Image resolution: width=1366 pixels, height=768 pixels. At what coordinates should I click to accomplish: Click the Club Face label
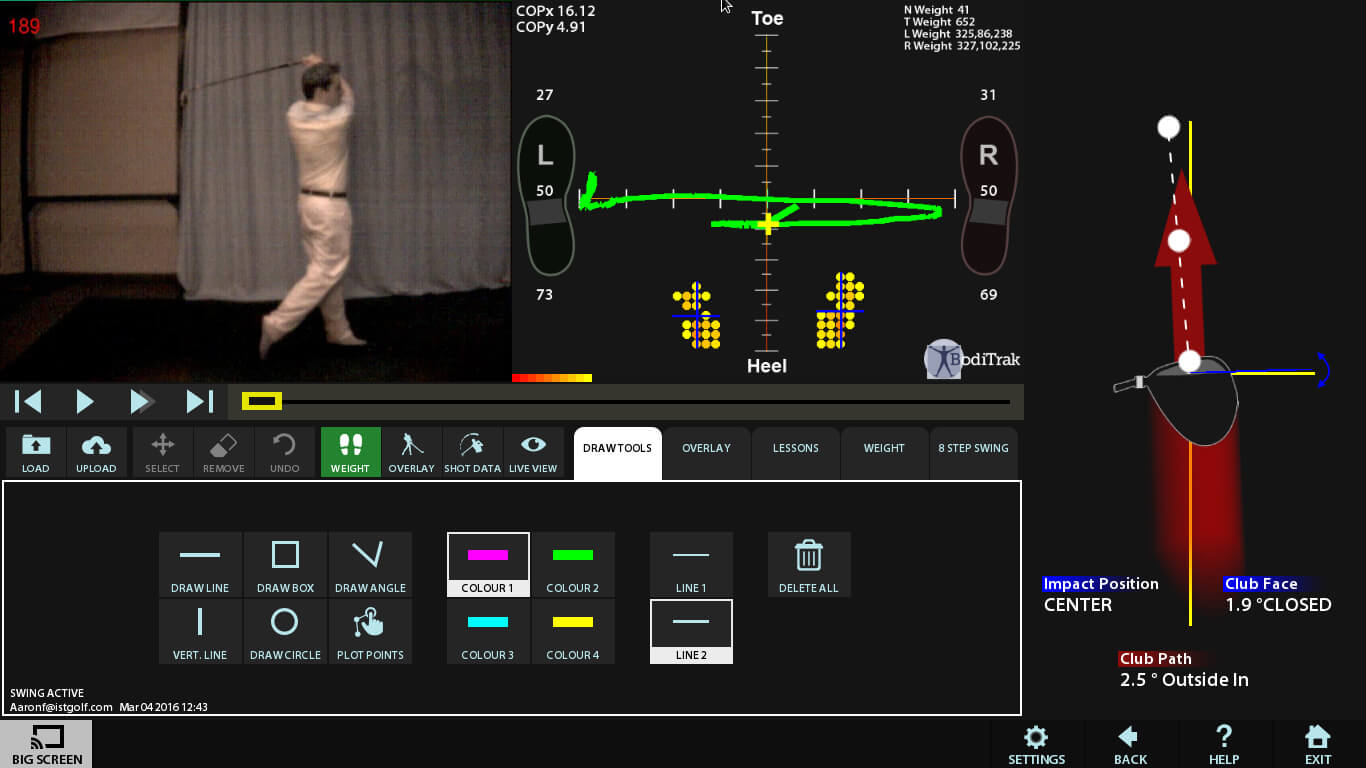click(x=1261, y=584)
